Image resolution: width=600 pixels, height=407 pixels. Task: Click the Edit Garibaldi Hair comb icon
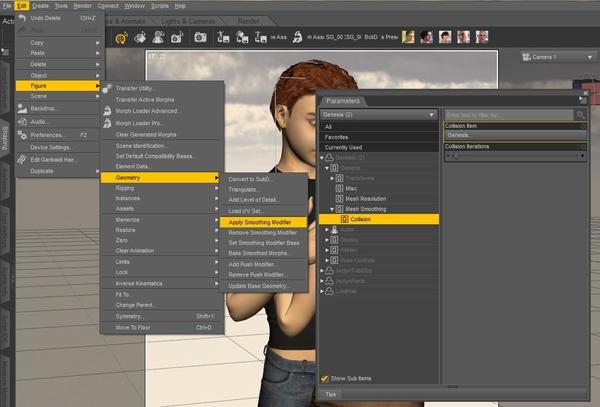22,160
